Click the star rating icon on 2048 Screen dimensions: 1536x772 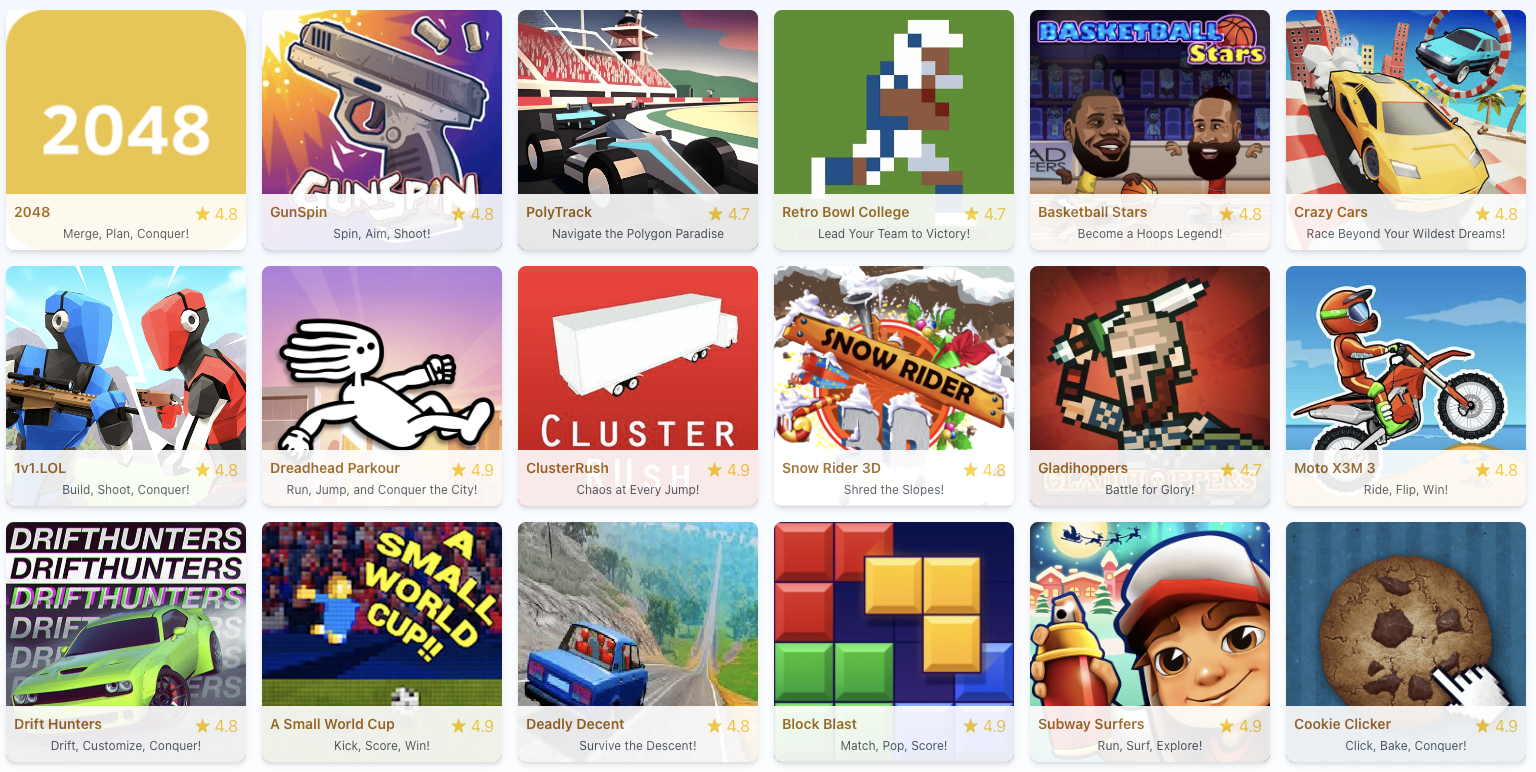click(203, 213)
